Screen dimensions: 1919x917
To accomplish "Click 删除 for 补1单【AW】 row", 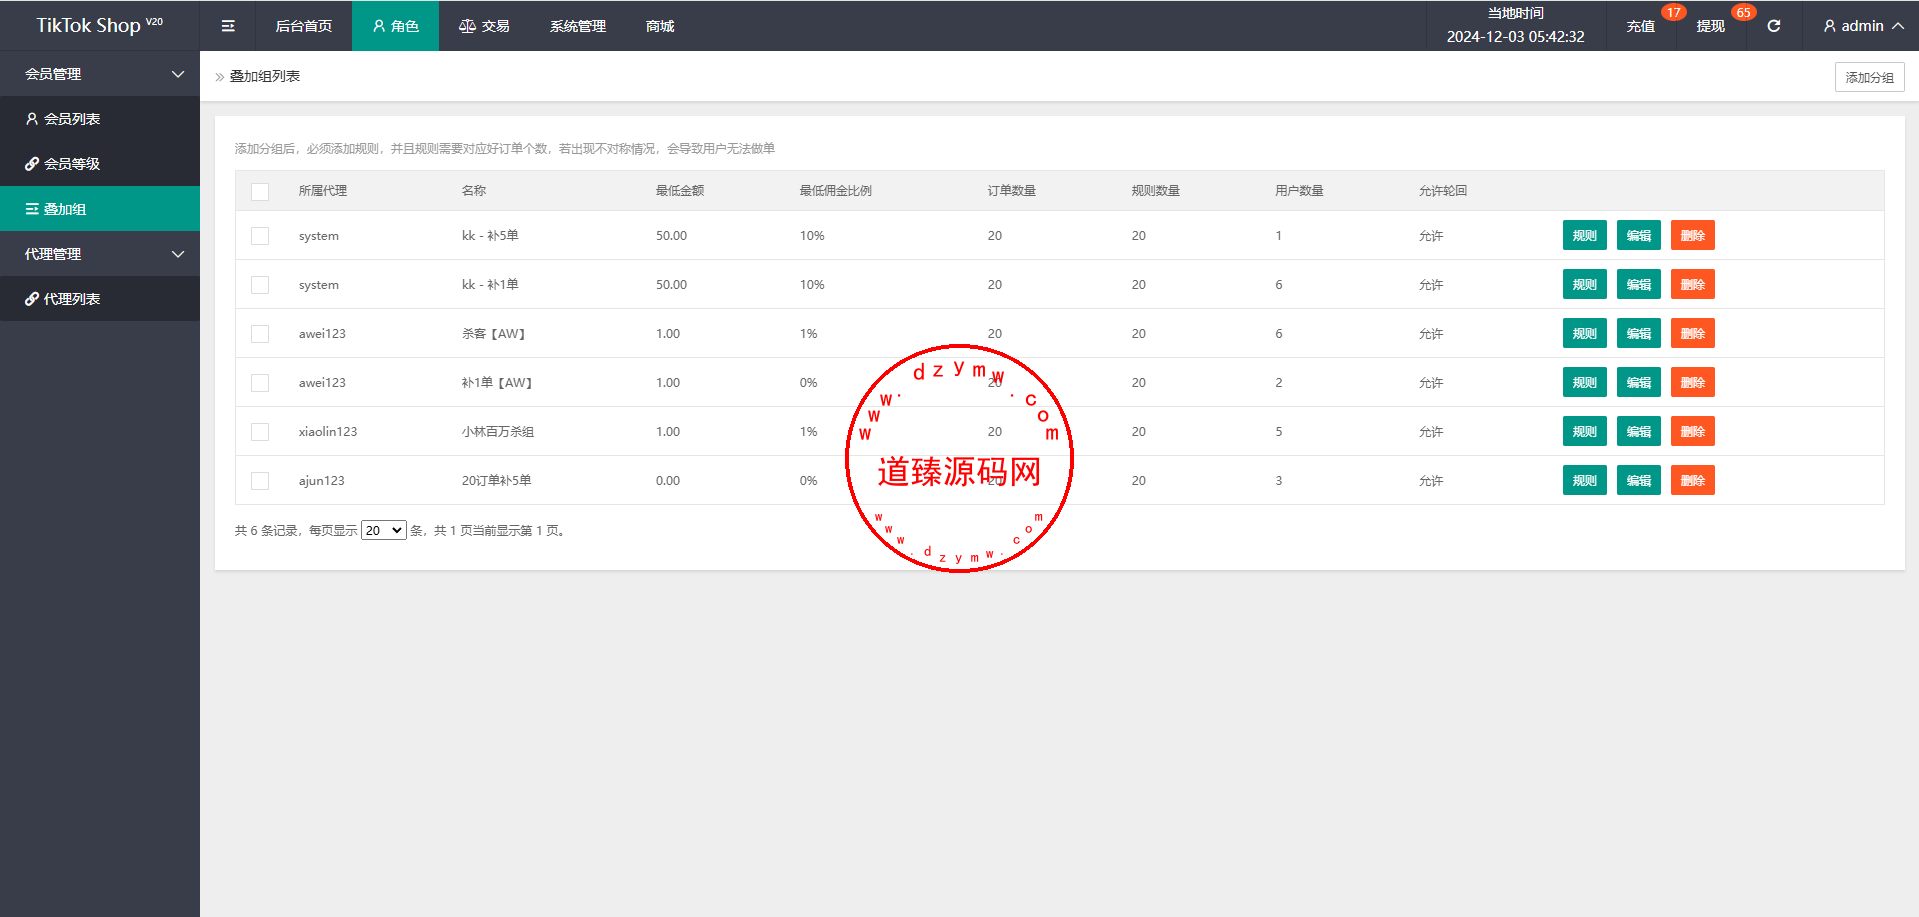I will click(1692, 383).
